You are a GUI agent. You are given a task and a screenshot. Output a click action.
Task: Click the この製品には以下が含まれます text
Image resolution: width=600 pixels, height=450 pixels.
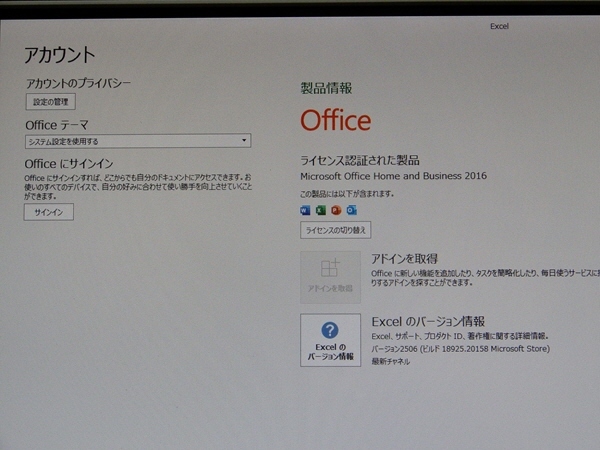(x=347, y=194)
